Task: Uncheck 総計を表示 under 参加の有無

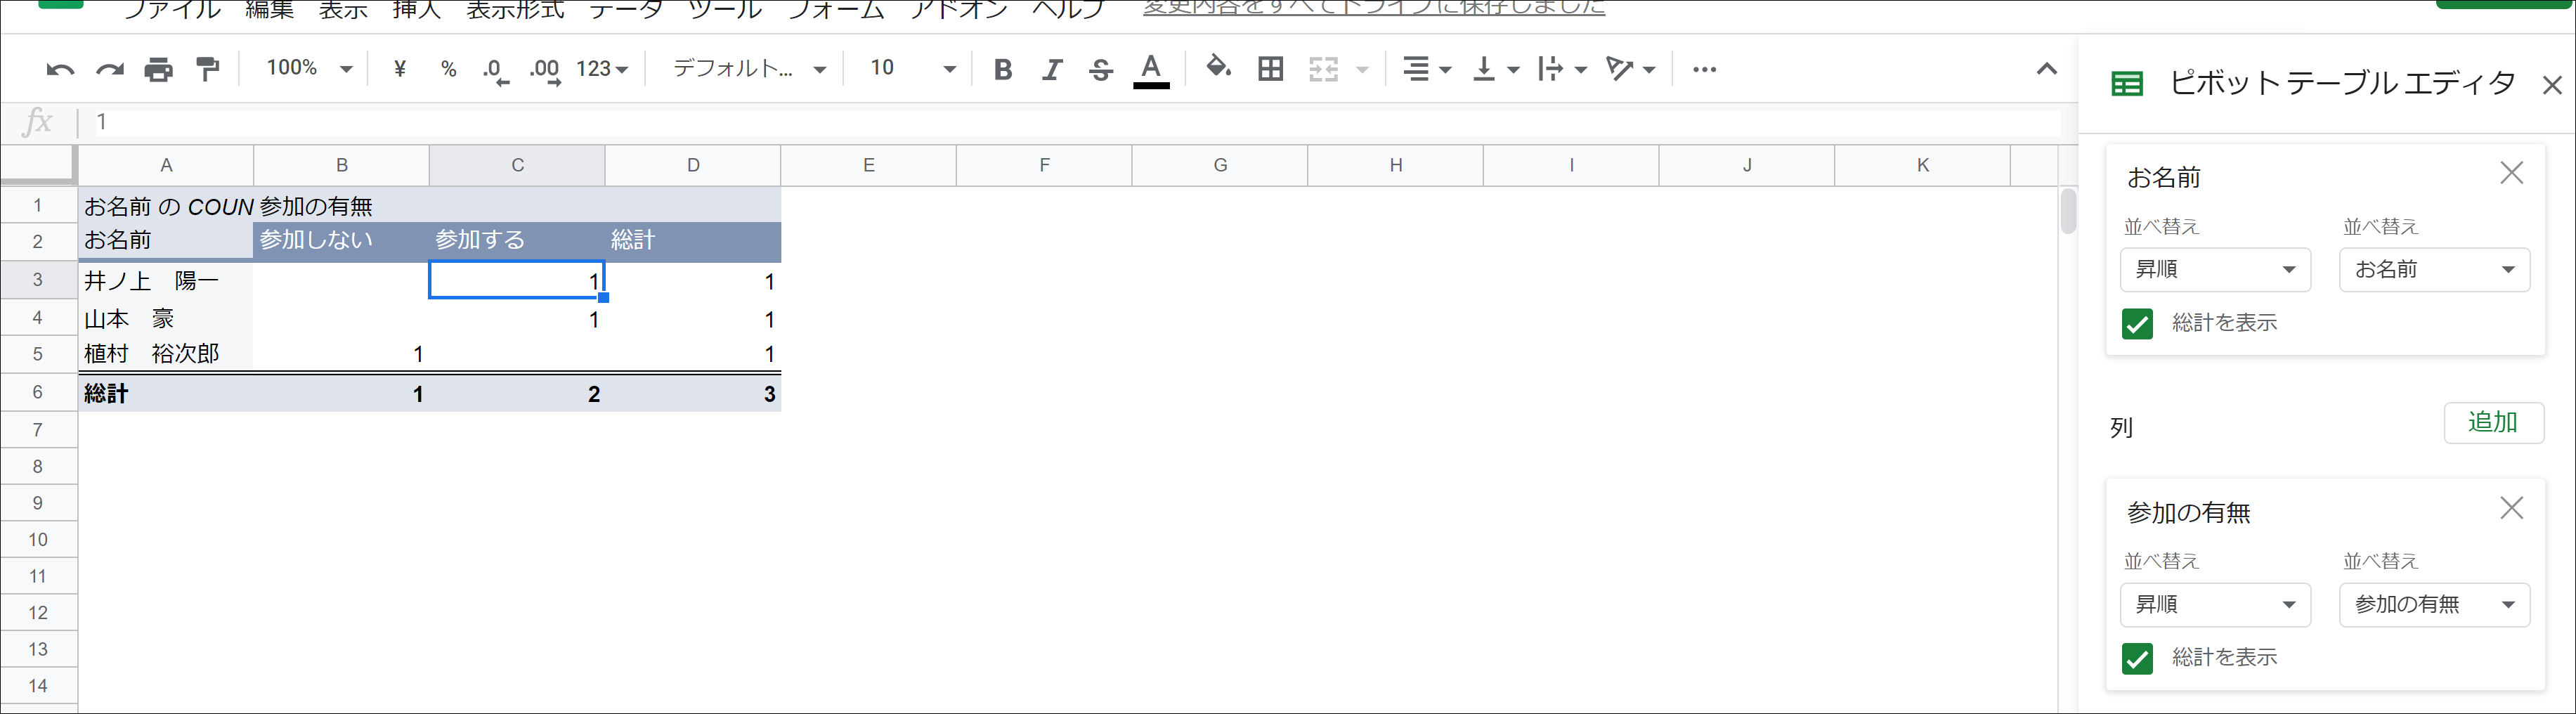Action: 2137,659
